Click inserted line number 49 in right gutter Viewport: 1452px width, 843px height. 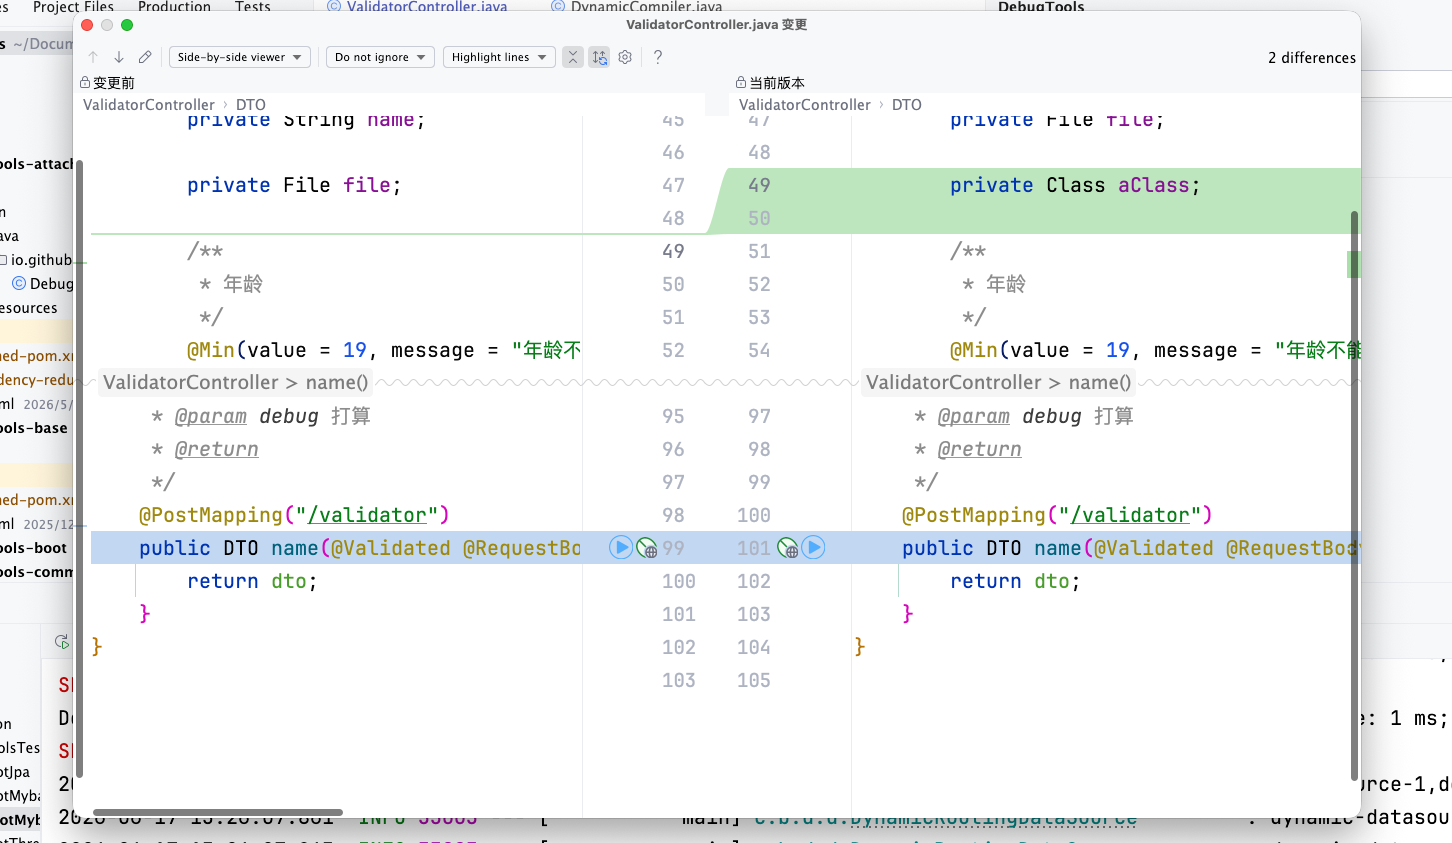(x=759, y=185)
